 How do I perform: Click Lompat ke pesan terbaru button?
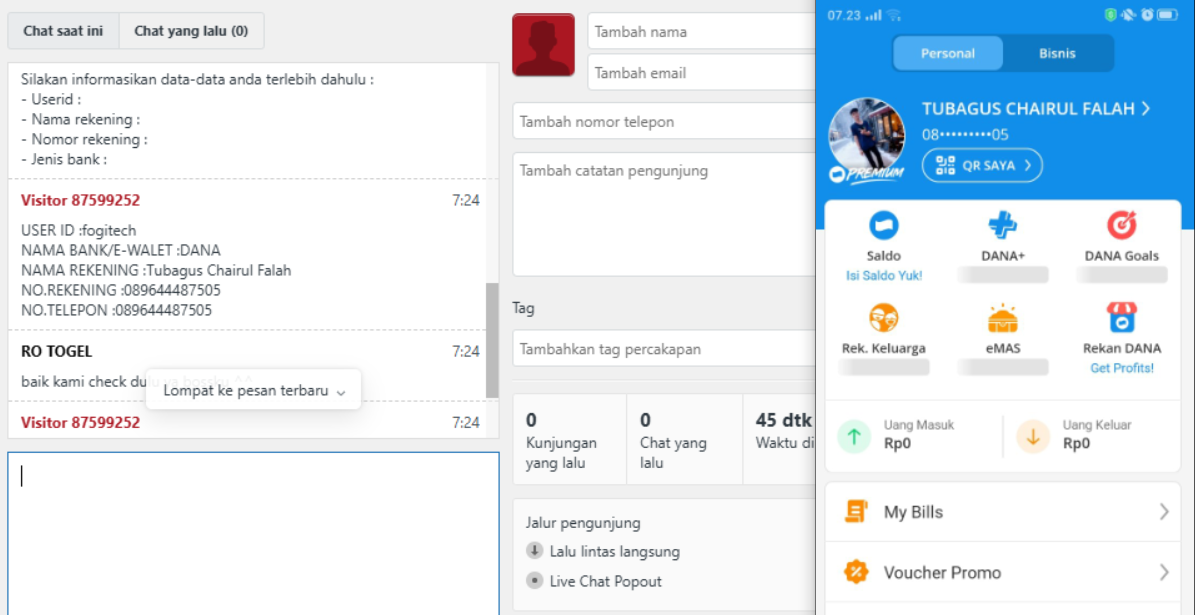(254, 389)
